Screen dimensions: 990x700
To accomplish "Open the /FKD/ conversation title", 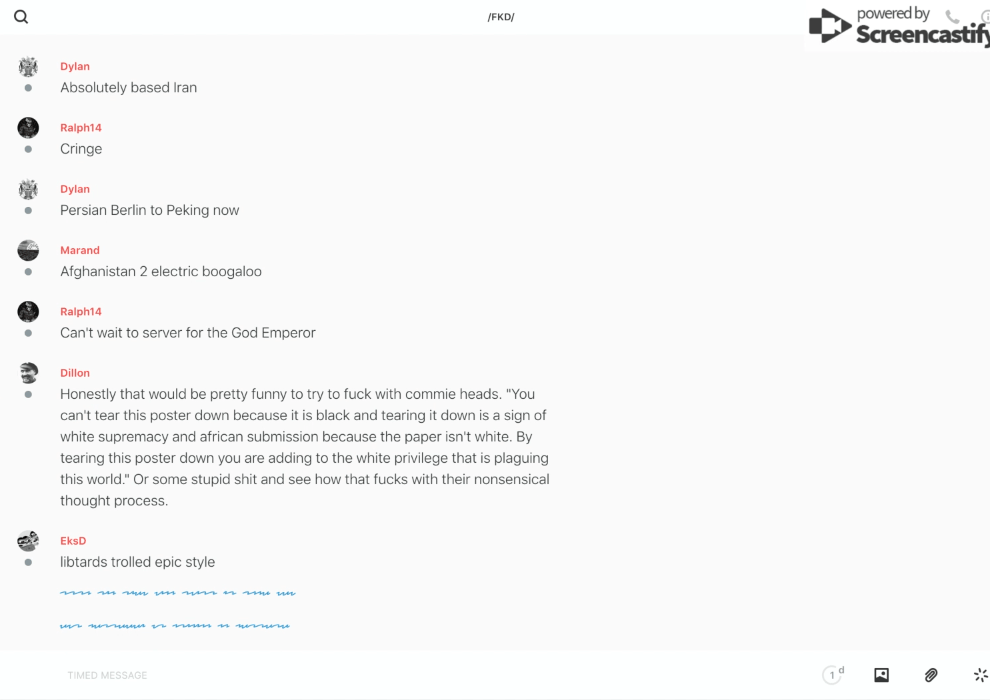I will click(x=501, y=17).
